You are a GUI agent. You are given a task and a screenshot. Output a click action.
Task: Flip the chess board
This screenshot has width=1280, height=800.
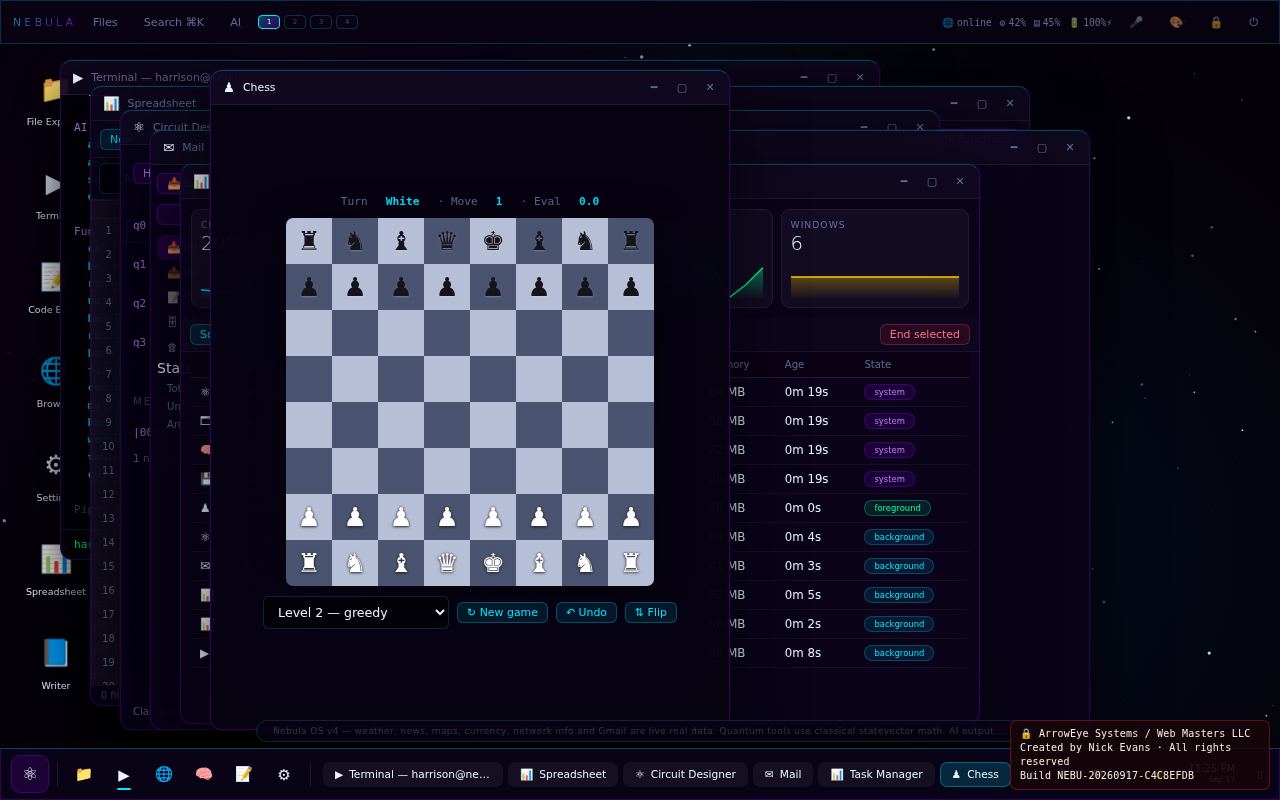point(651,612)
